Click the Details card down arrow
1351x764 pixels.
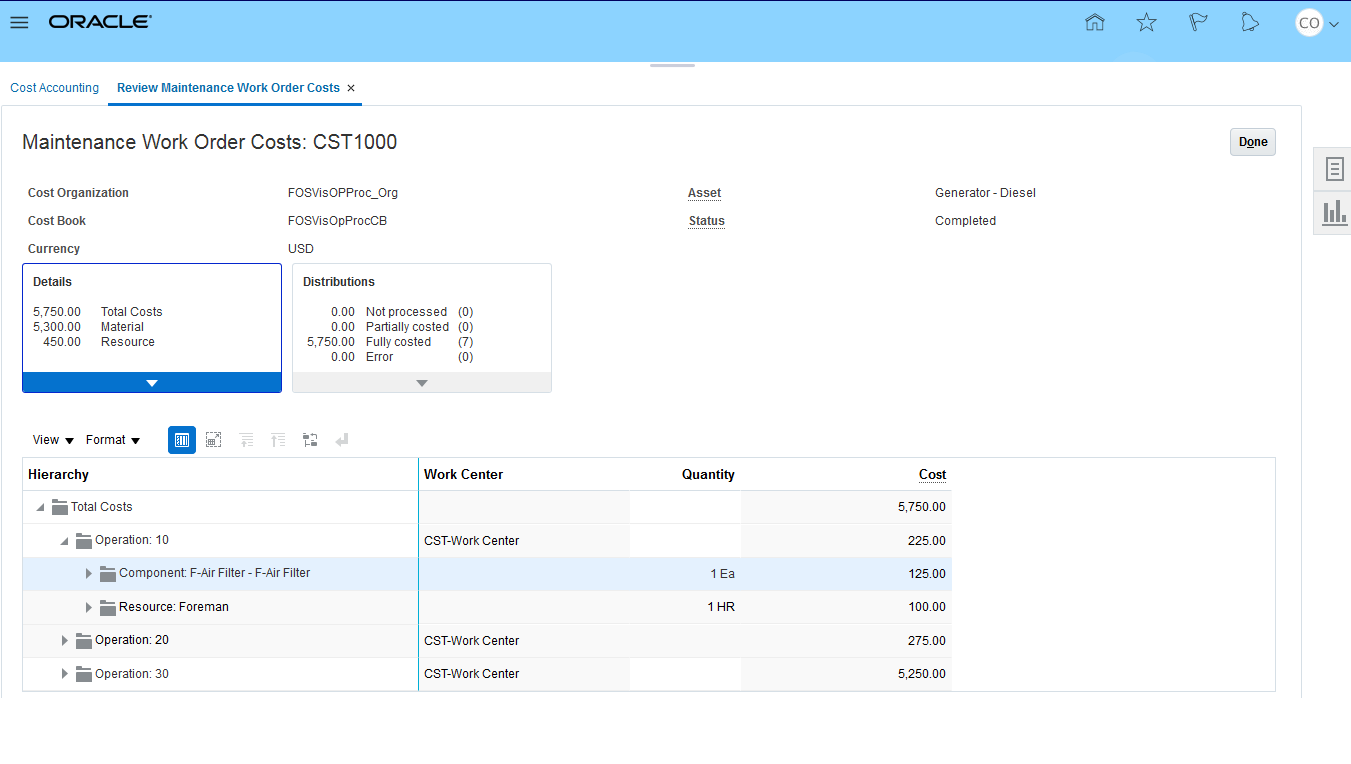152,383
